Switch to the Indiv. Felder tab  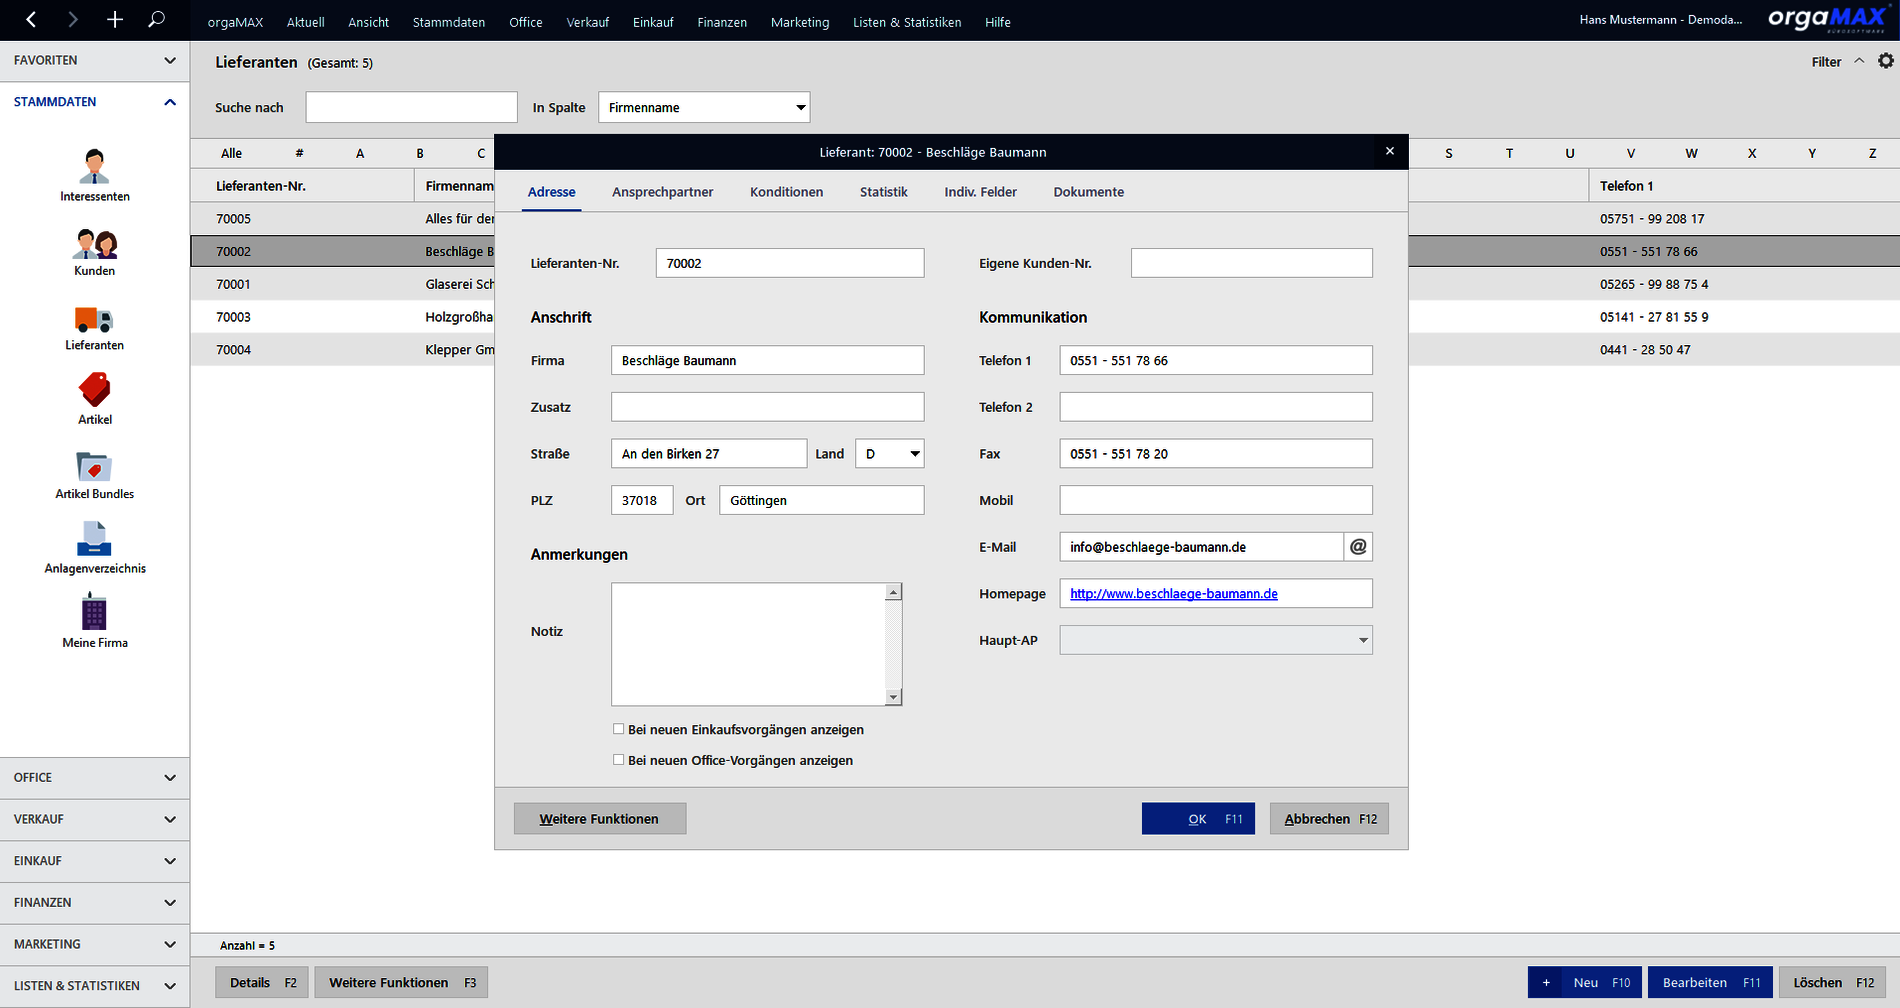[x=980, y=192]
